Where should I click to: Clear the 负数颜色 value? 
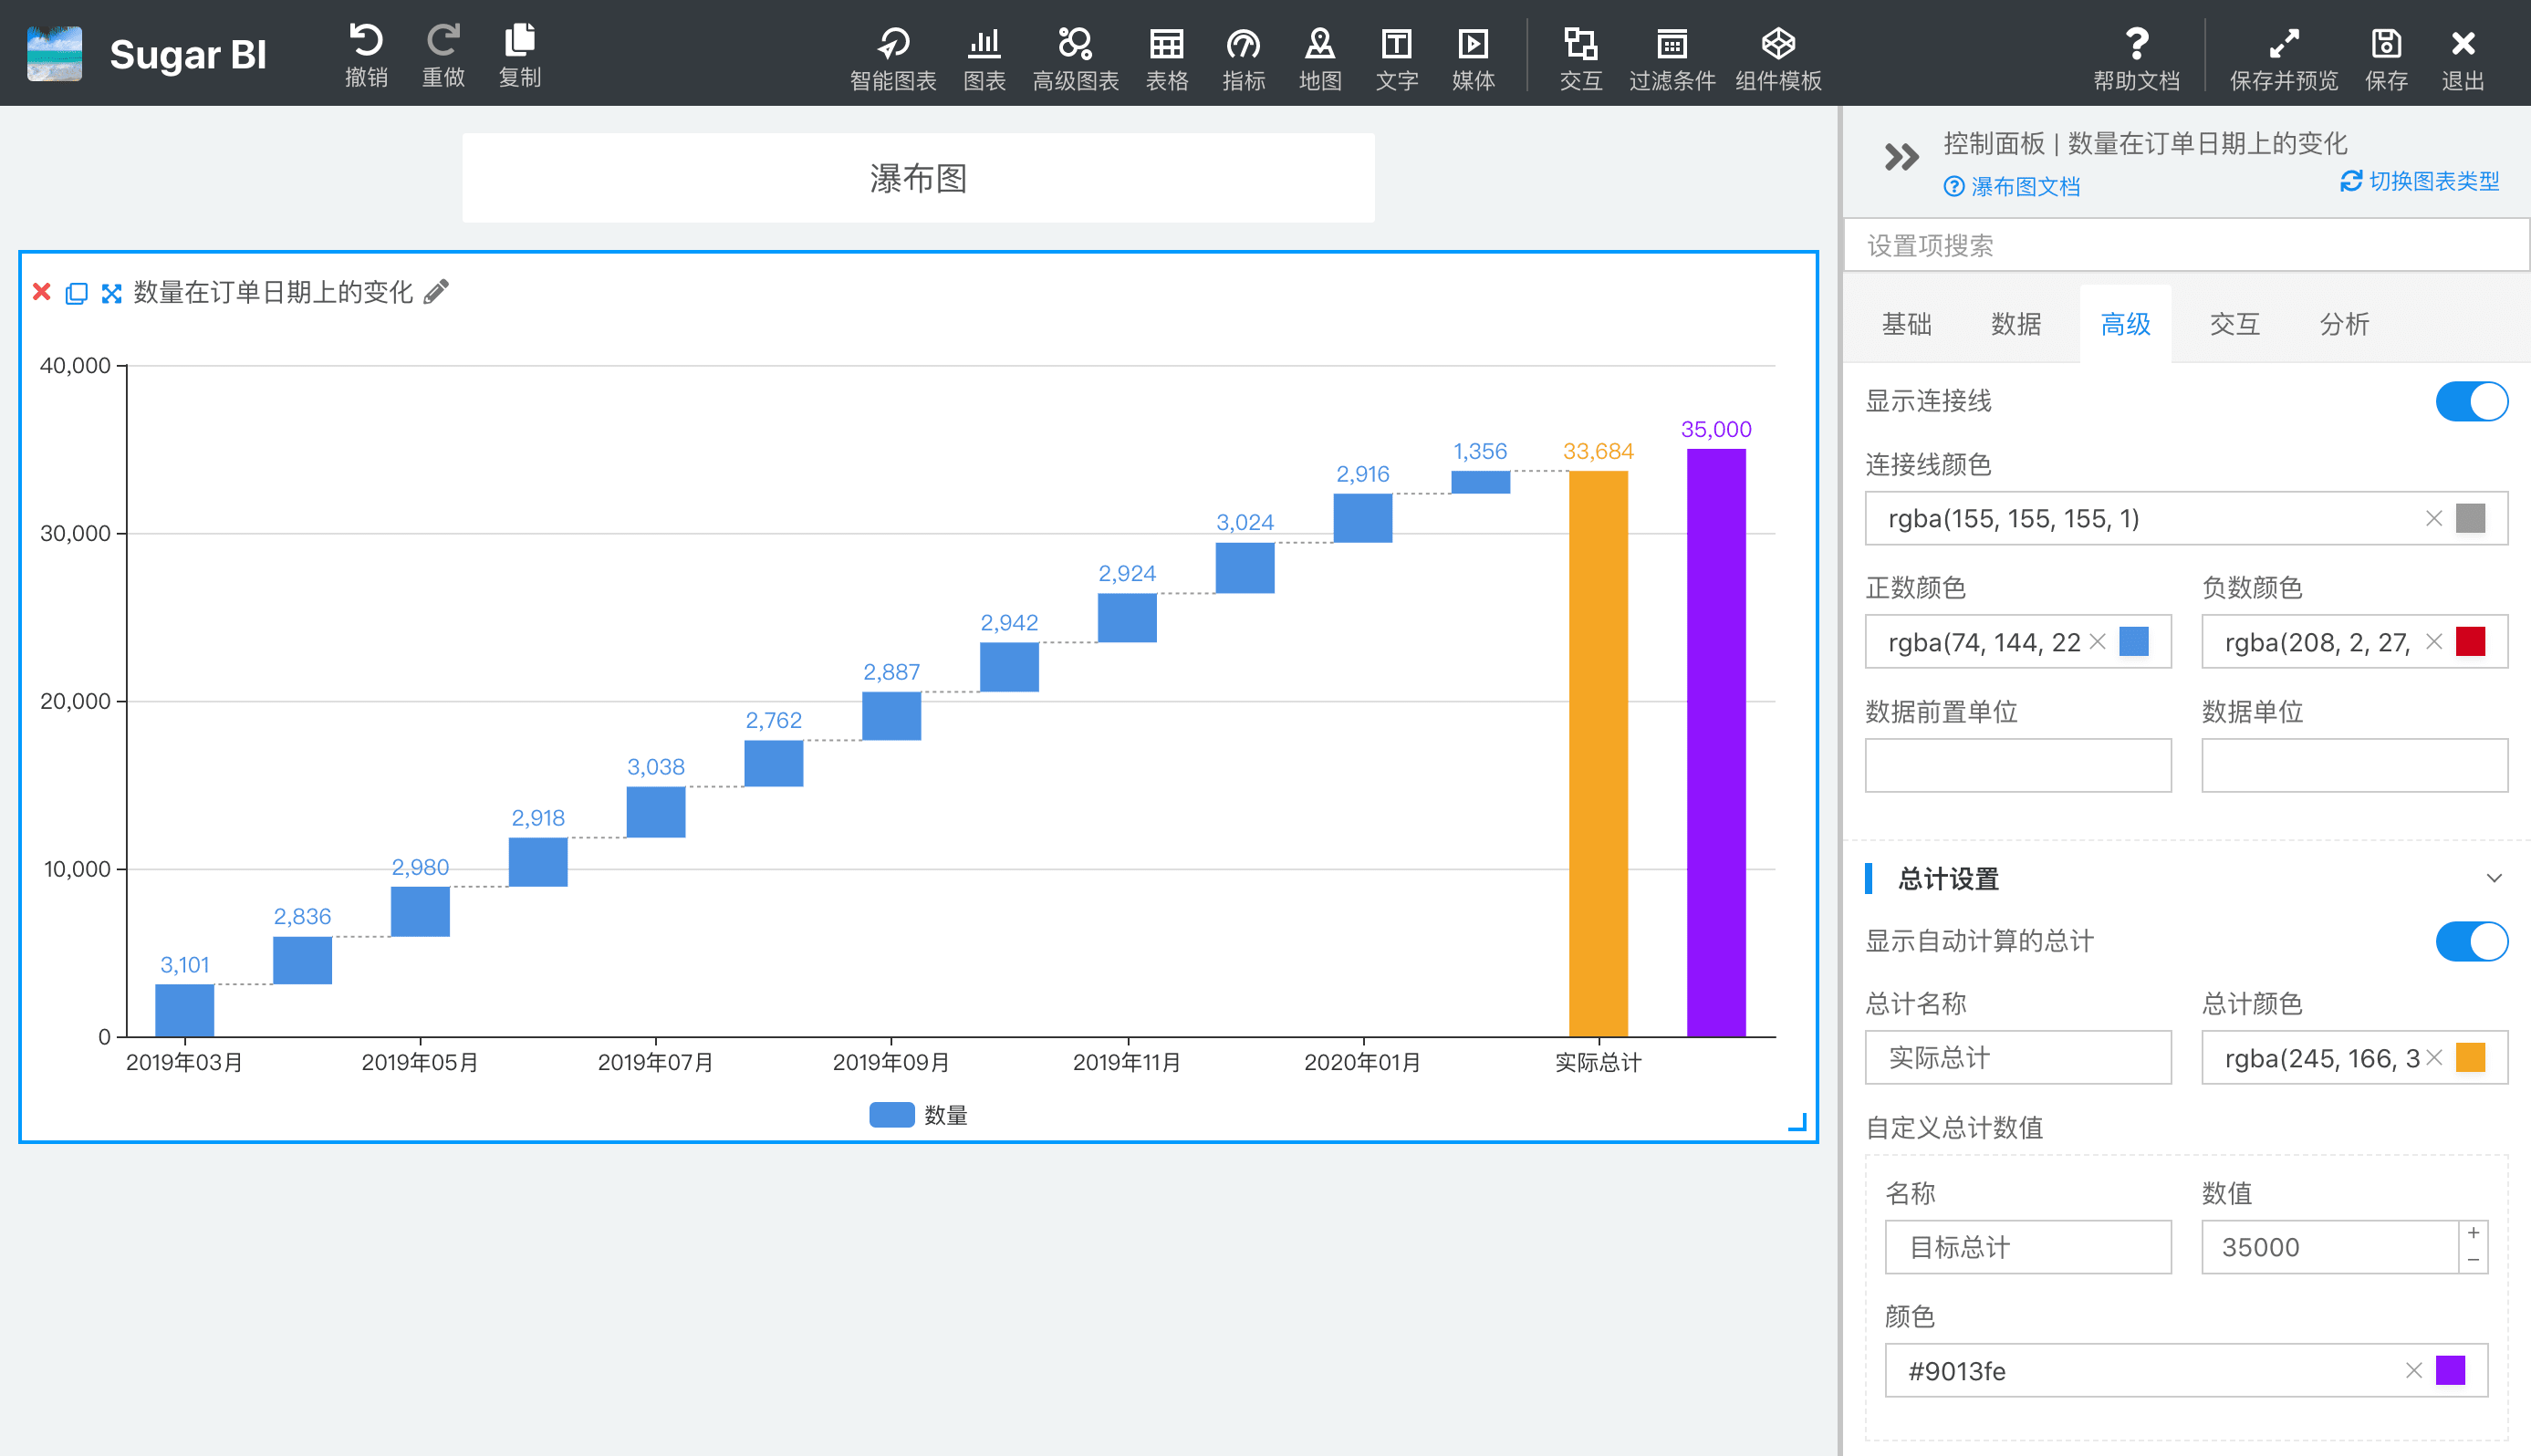[x=2434, y=642]
